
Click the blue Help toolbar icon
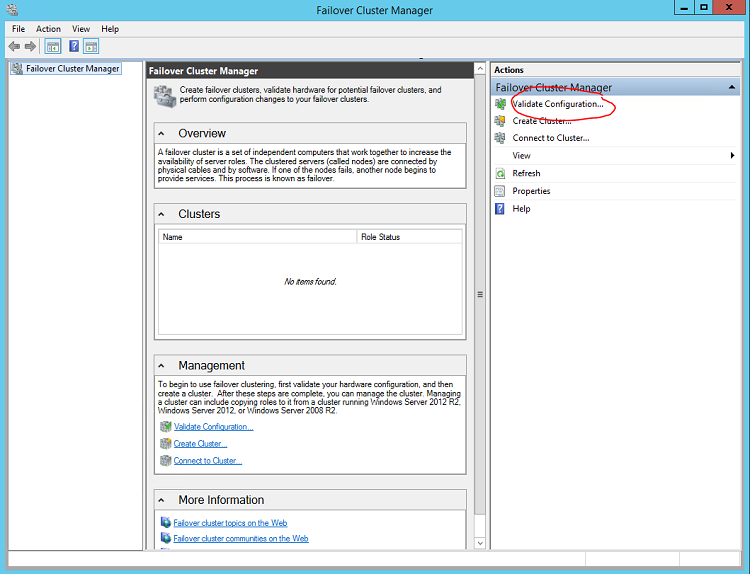(x=74, y=46)
